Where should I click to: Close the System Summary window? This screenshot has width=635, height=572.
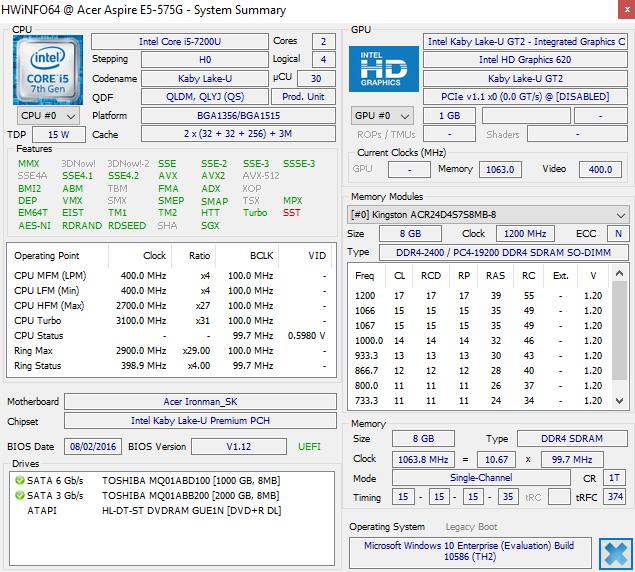click(x=626, y=9)
